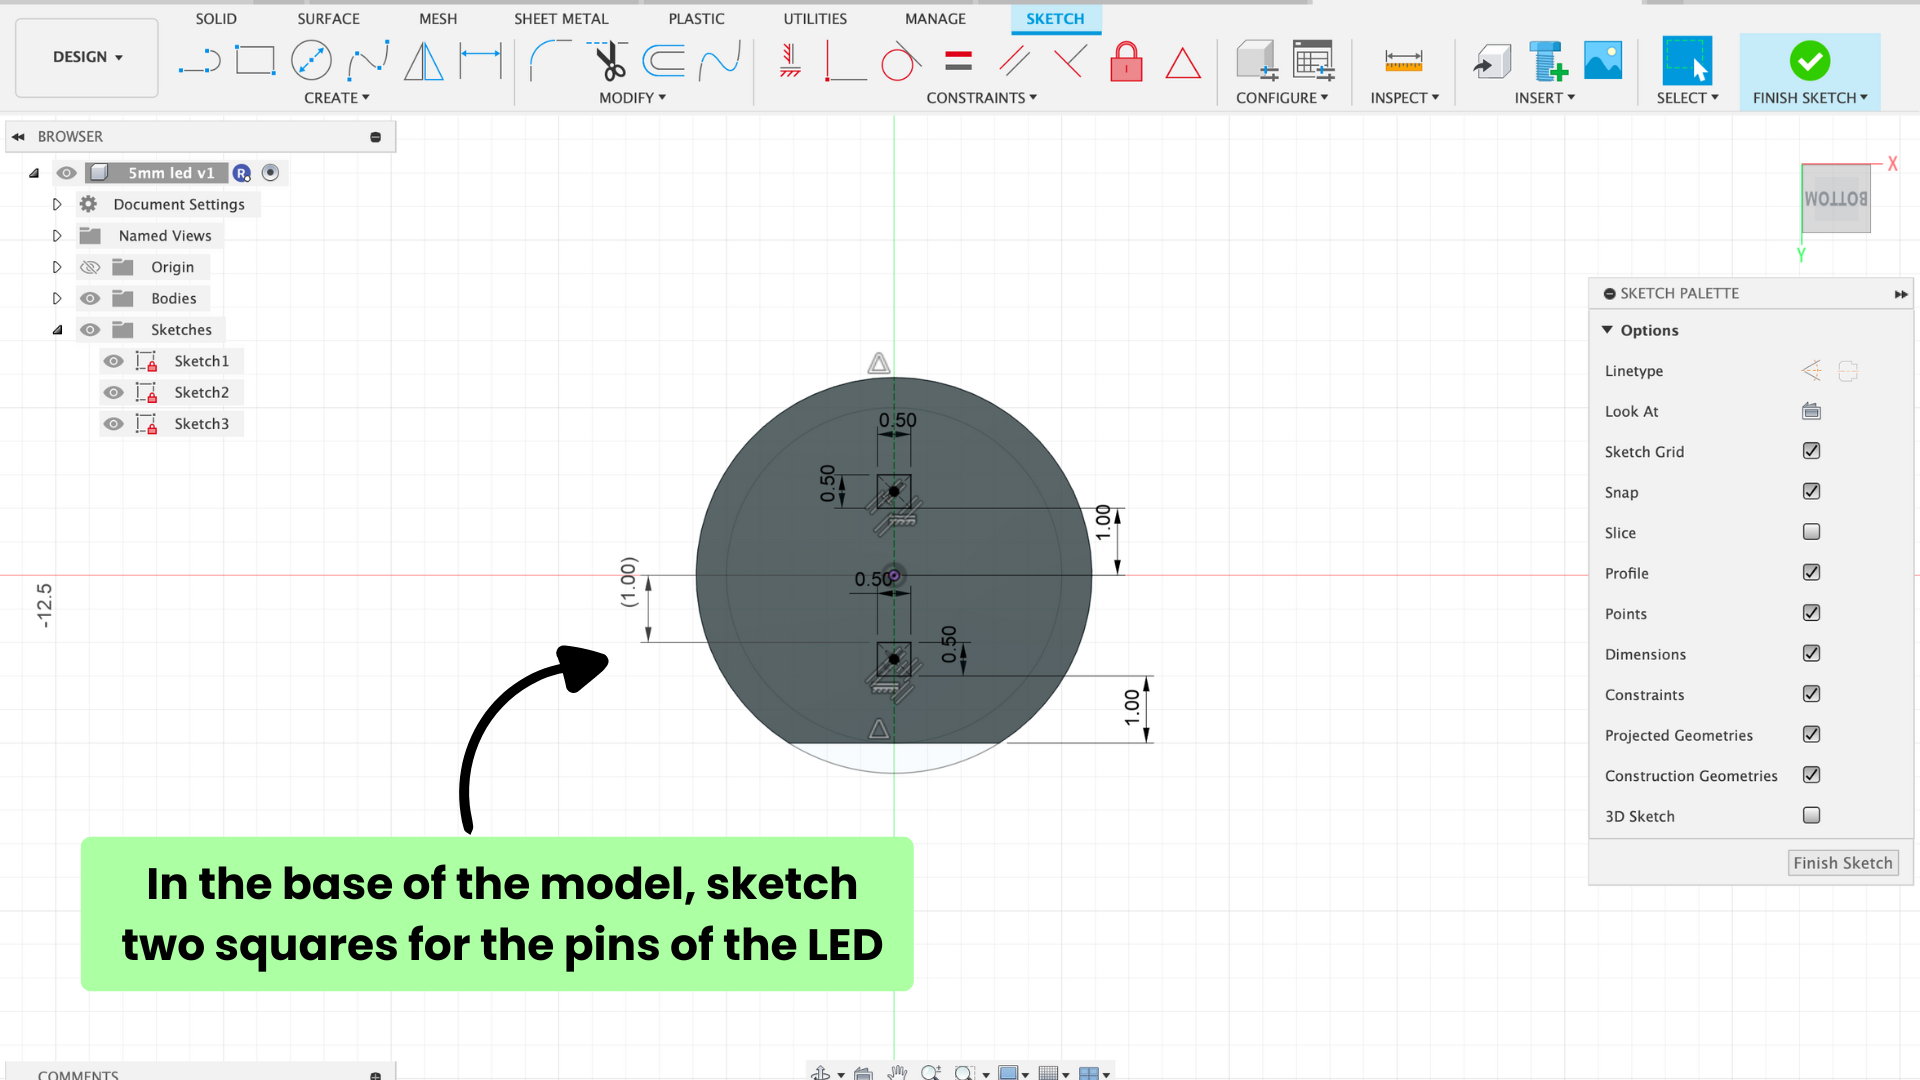
Task: Select the blue spline Modify tool
Action: tap(720, 61)
